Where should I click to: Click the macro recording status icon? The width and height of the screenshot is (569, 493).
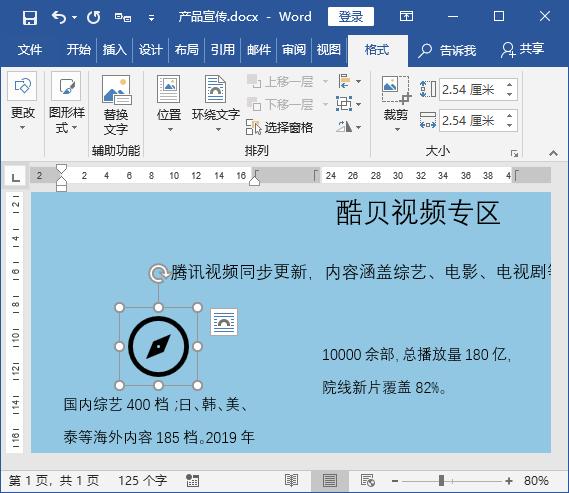pyautogui.click(x=192, y=481)
